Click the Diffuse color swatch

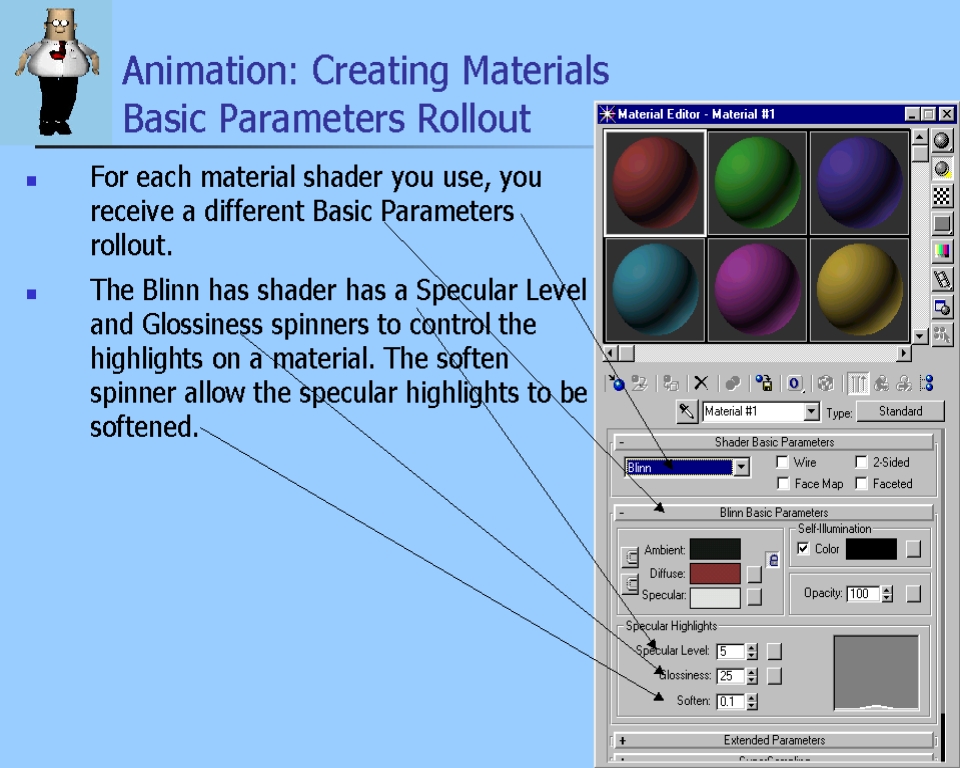click(715, 574)
